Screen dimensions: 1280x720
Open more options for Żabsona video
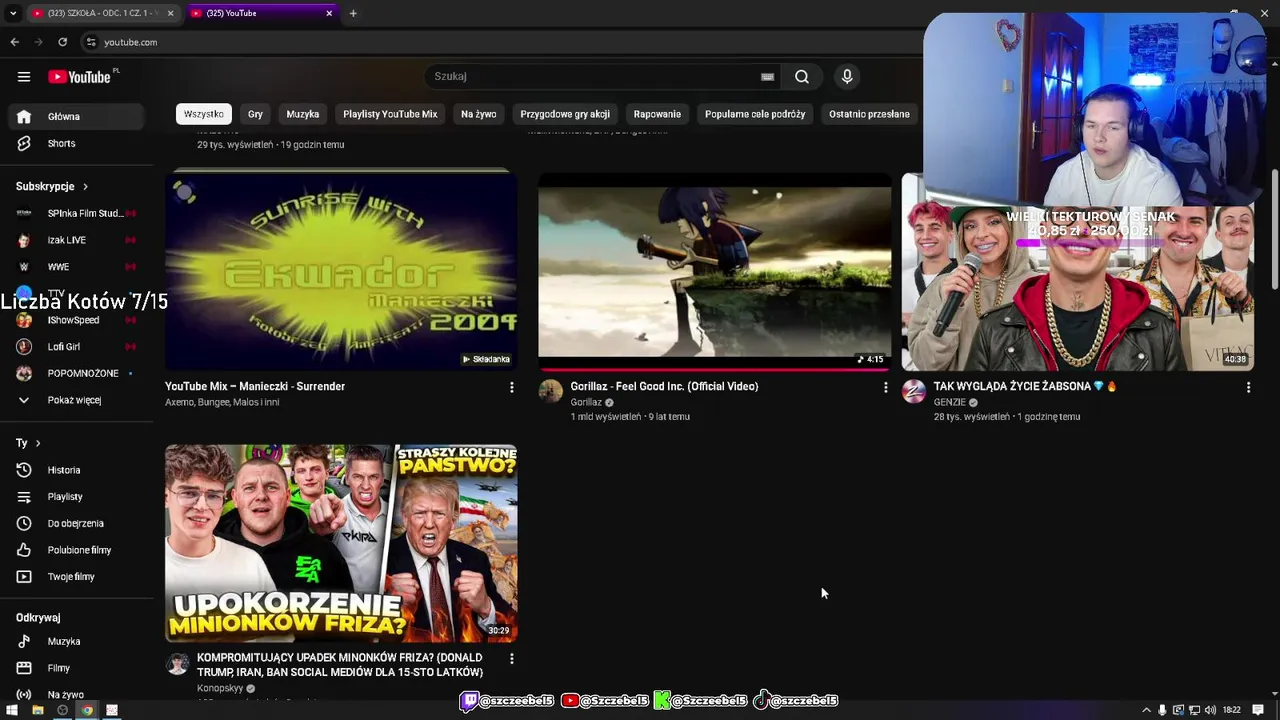point(1248,387)
